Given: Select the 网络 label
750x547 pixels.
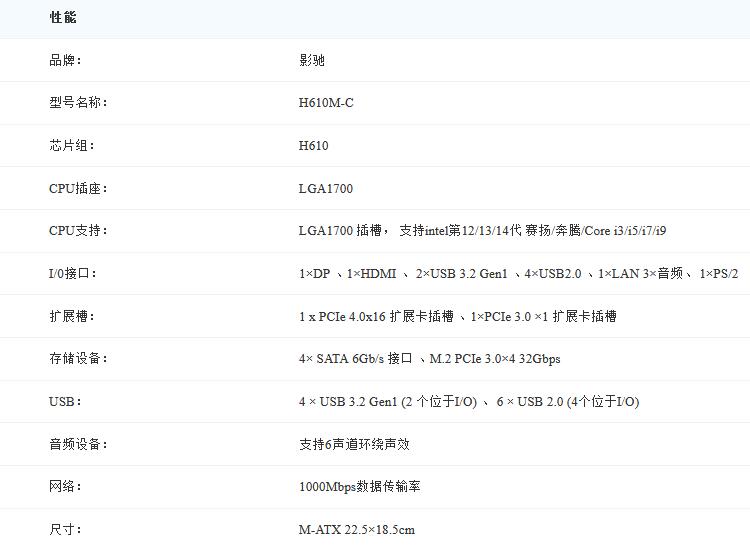Looking at the screenshot, I should pos(65,486).
